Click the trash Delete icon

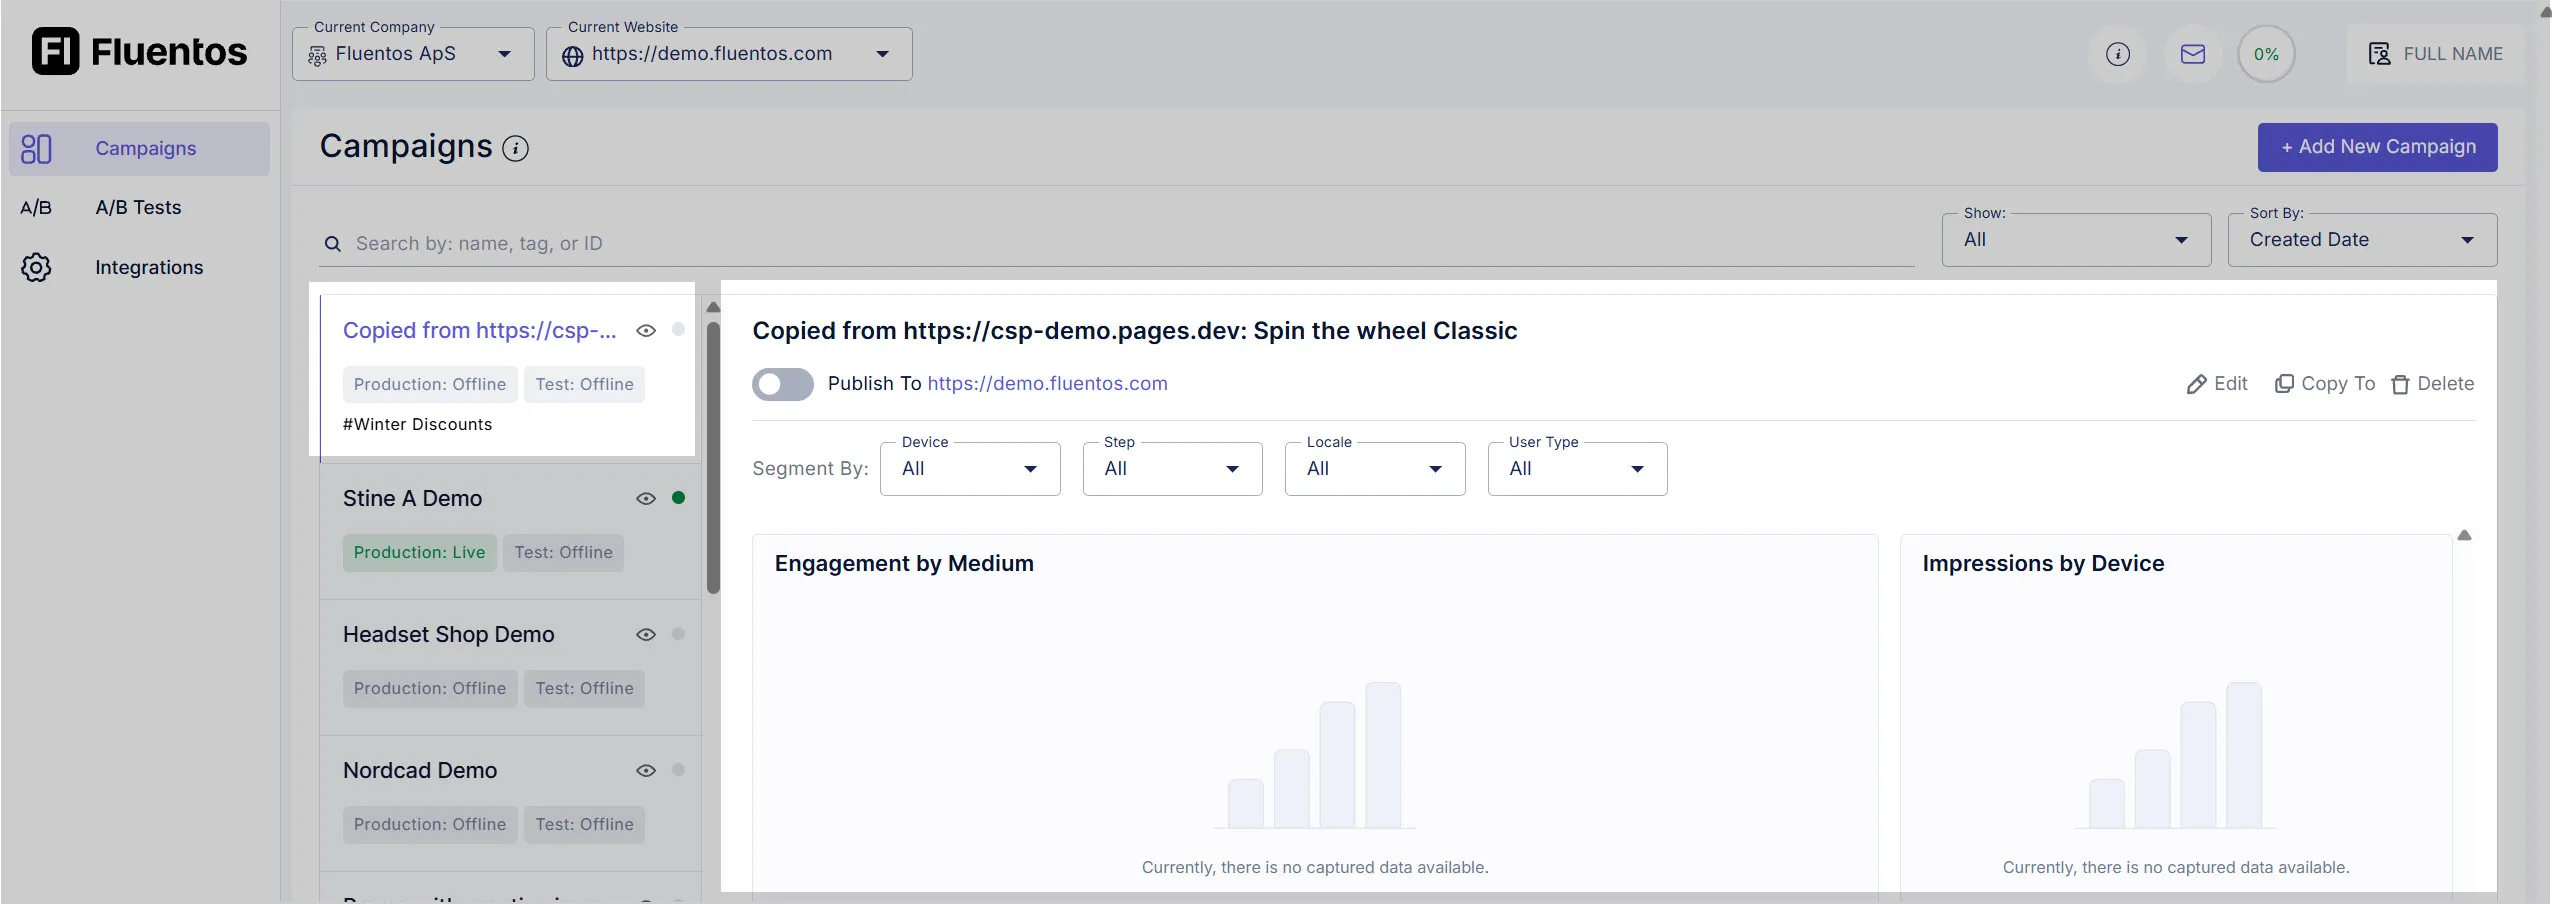pos(2400,385)
